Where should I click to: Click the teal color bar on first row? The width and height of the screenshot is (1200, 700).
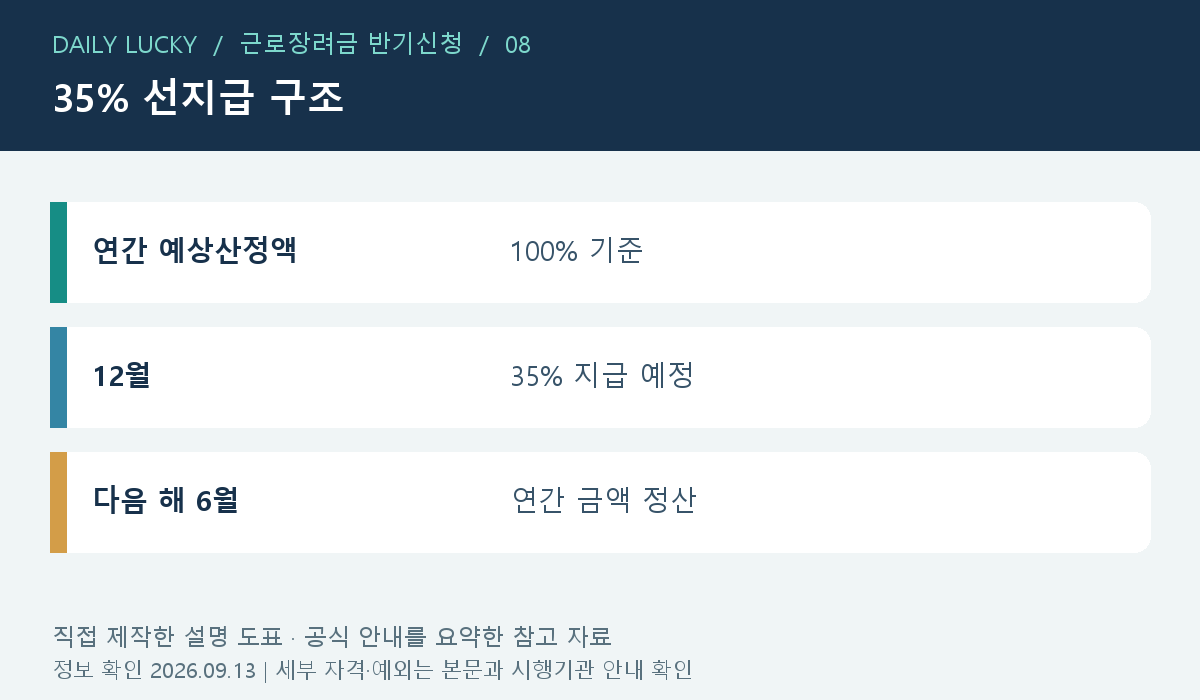click(x=58, y=252)
